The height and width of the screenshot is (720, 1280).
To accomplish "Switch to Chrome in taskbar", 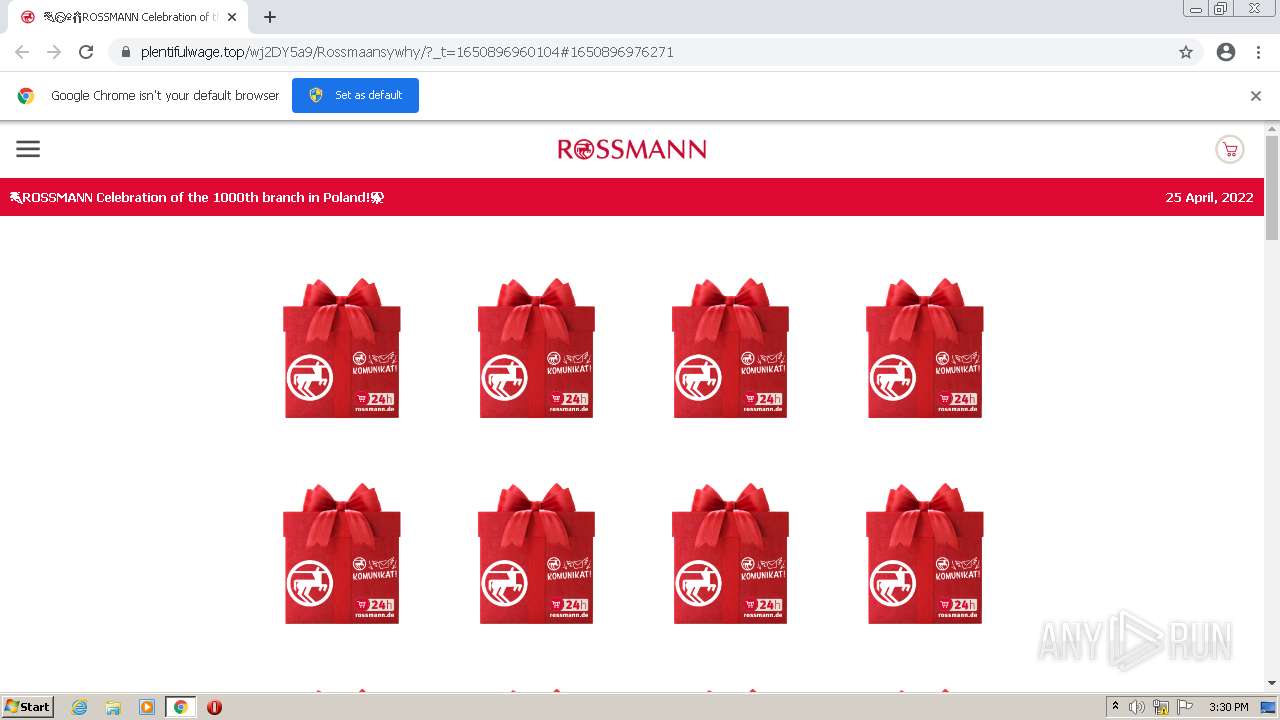I will [x=180, y=707].
